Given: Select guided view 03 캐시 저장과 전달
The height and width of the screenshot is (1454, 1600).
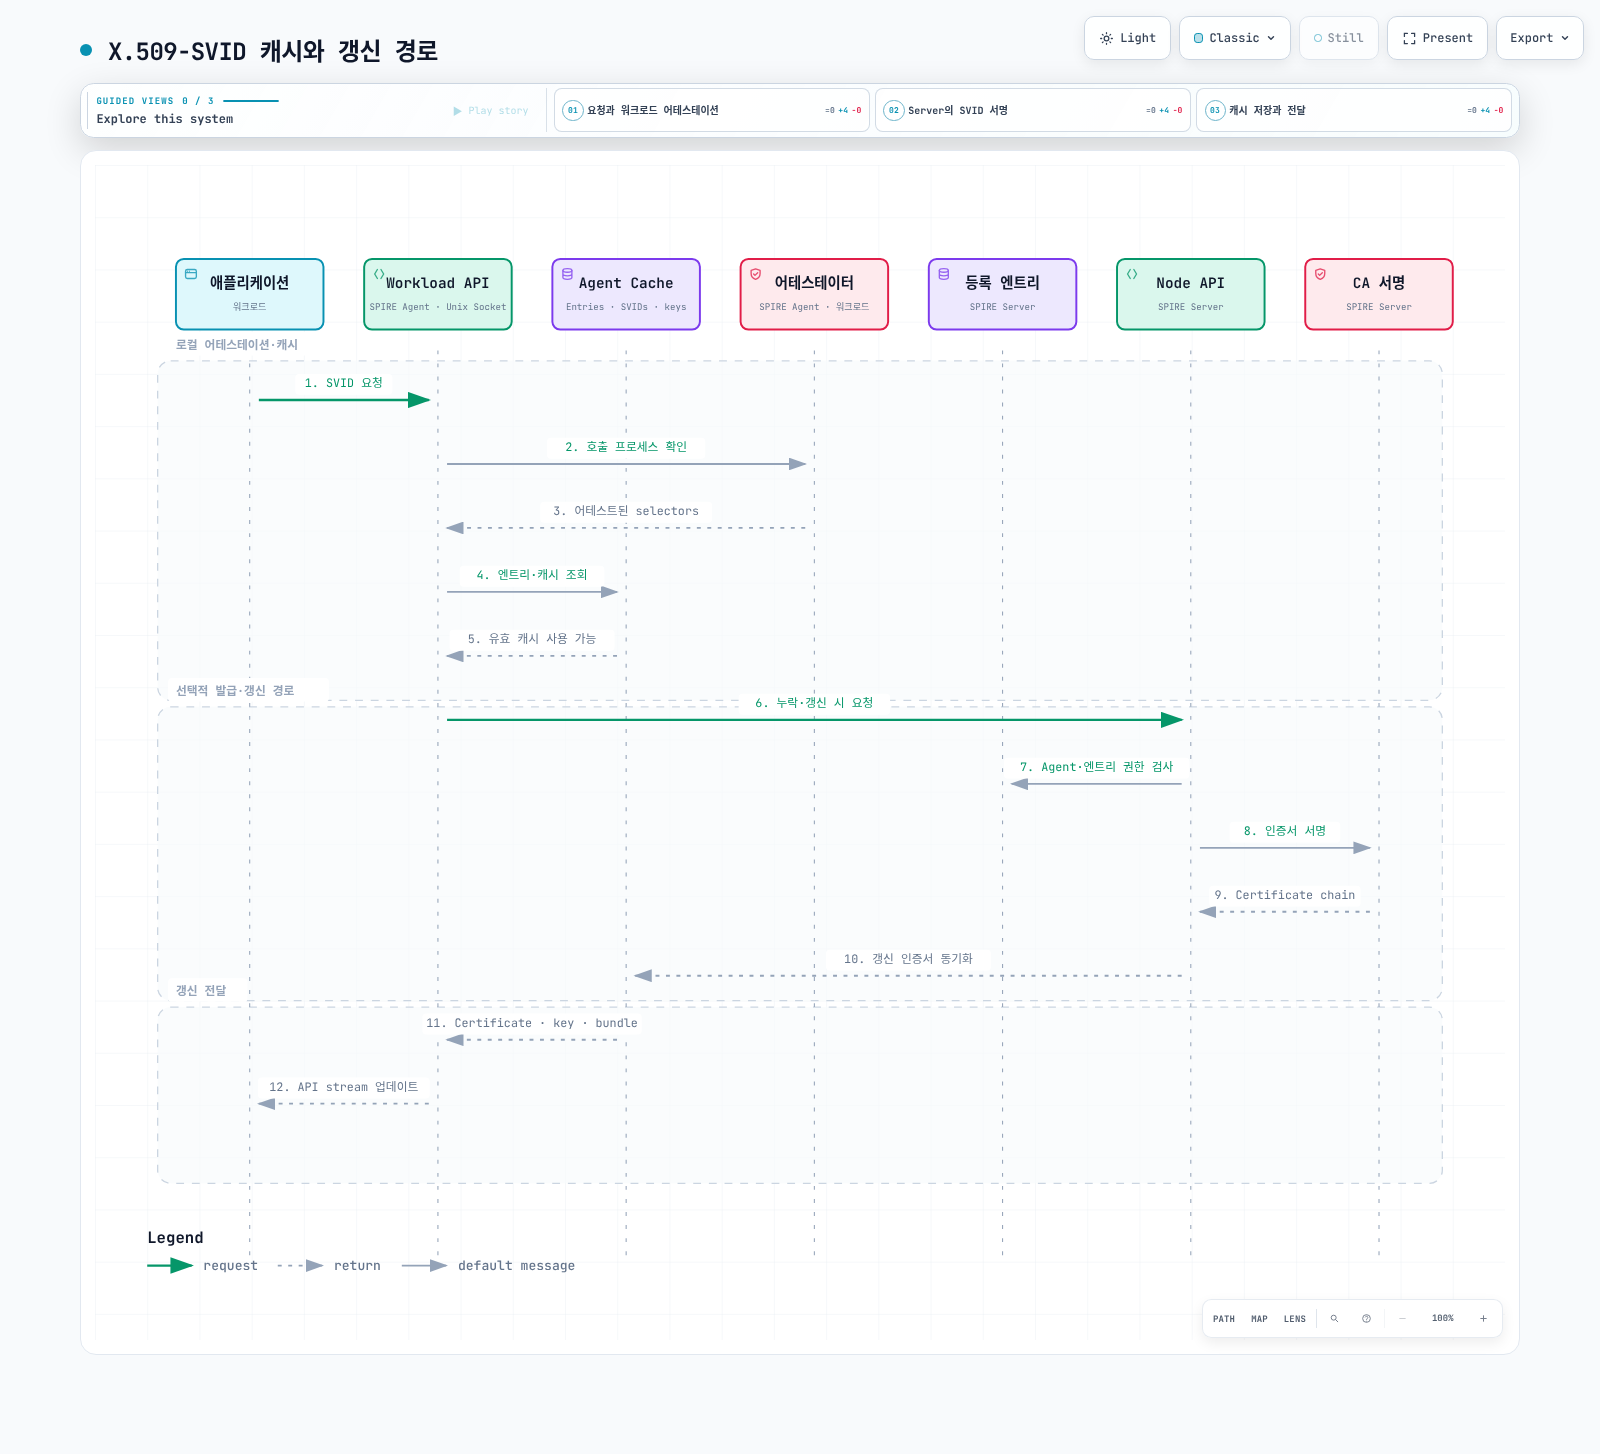Looking at the screenshot, I should (x=1354, y=110).
